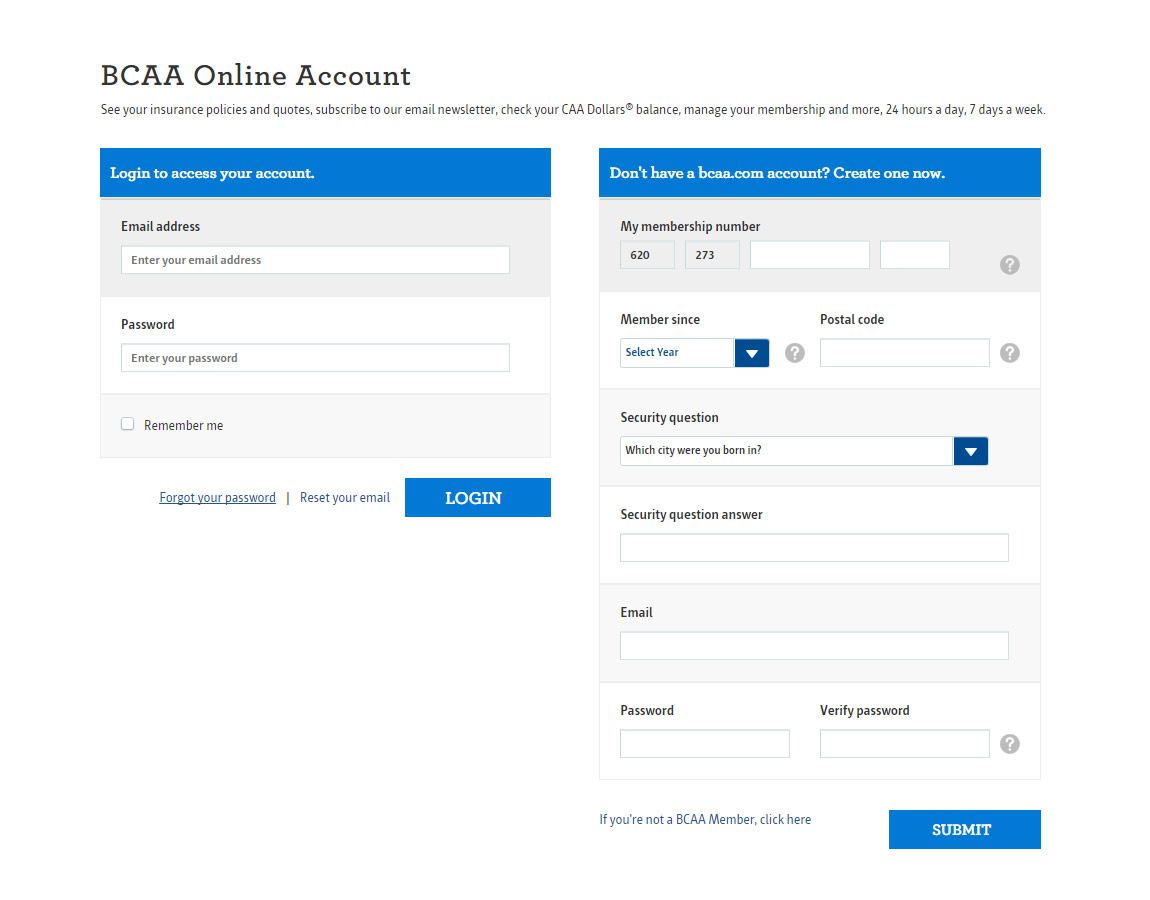Click the login Password field
Image resolution: width=1150 pixels, height=900 pixels.
tap(315, 358)
